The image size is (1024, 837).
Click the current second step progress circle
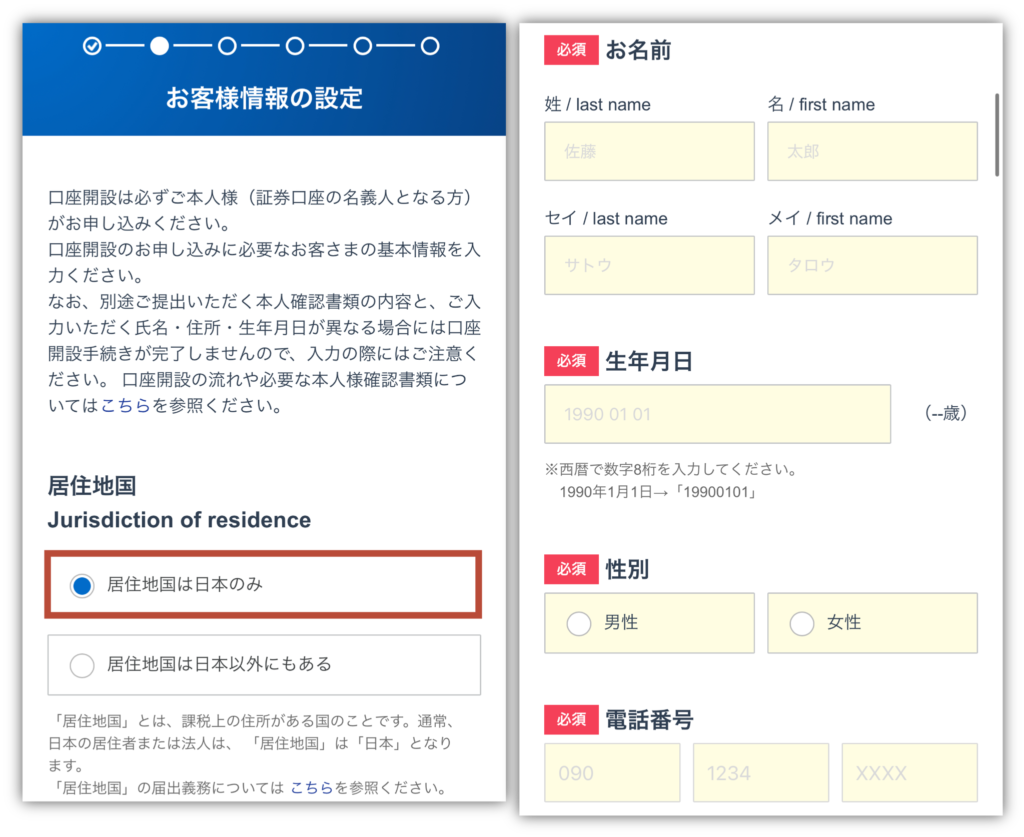(159, 45)
